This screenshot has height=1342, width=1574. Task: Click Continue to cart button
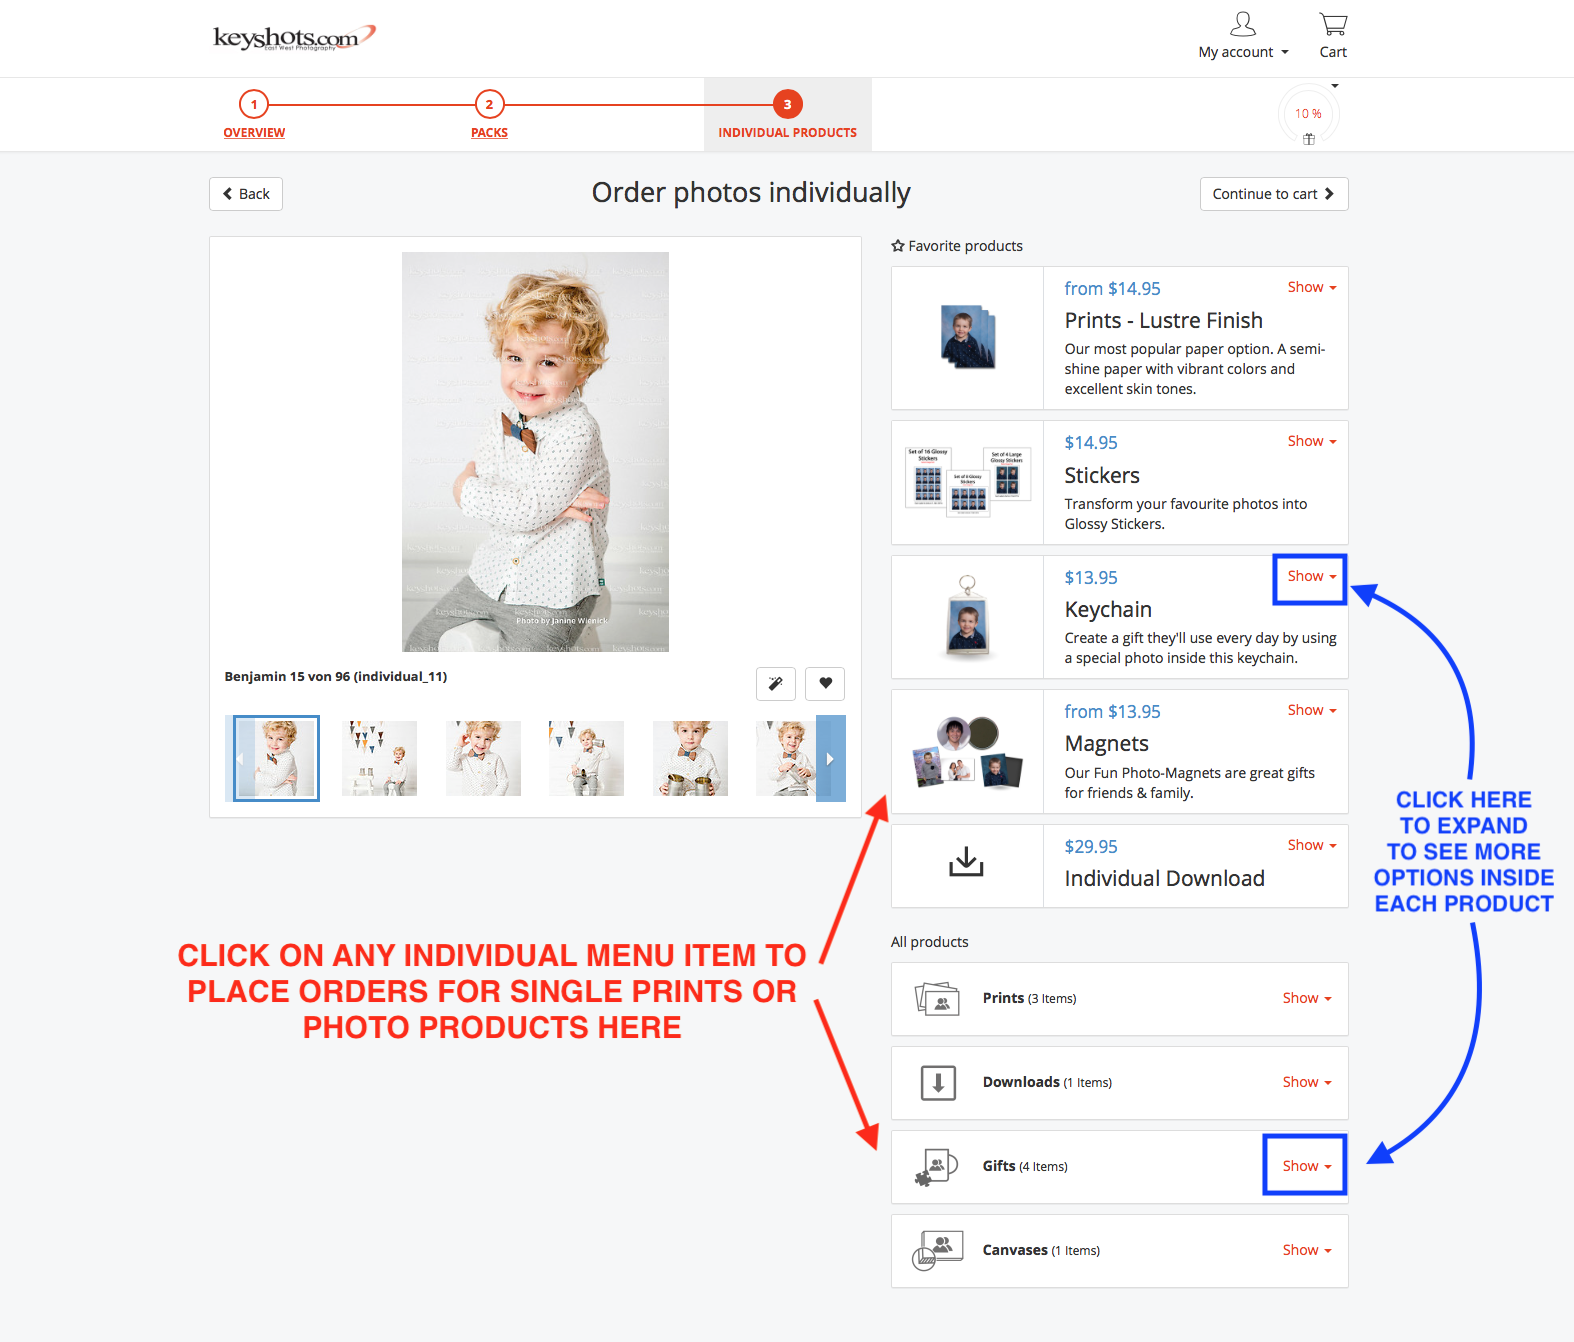[x=1274, y=194]
